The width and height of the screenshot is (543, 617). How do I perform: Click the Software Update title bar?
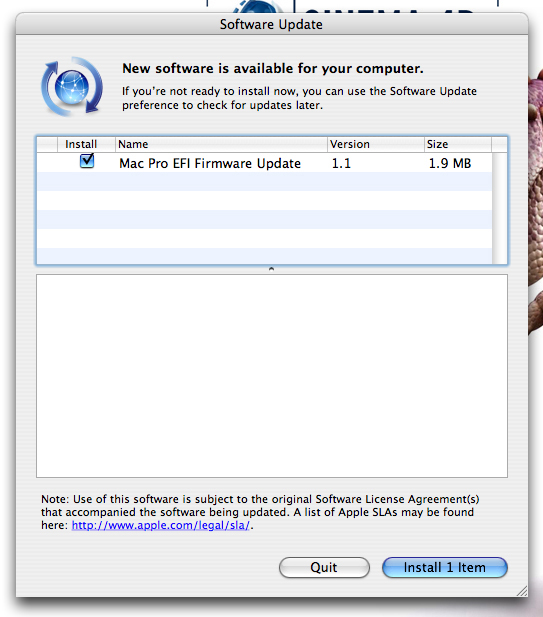point(272,24)
